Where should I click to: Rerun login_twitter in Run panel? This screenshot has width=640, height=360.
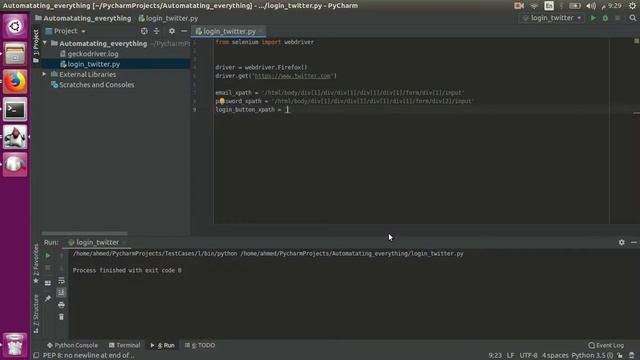[x=48, y=256]
